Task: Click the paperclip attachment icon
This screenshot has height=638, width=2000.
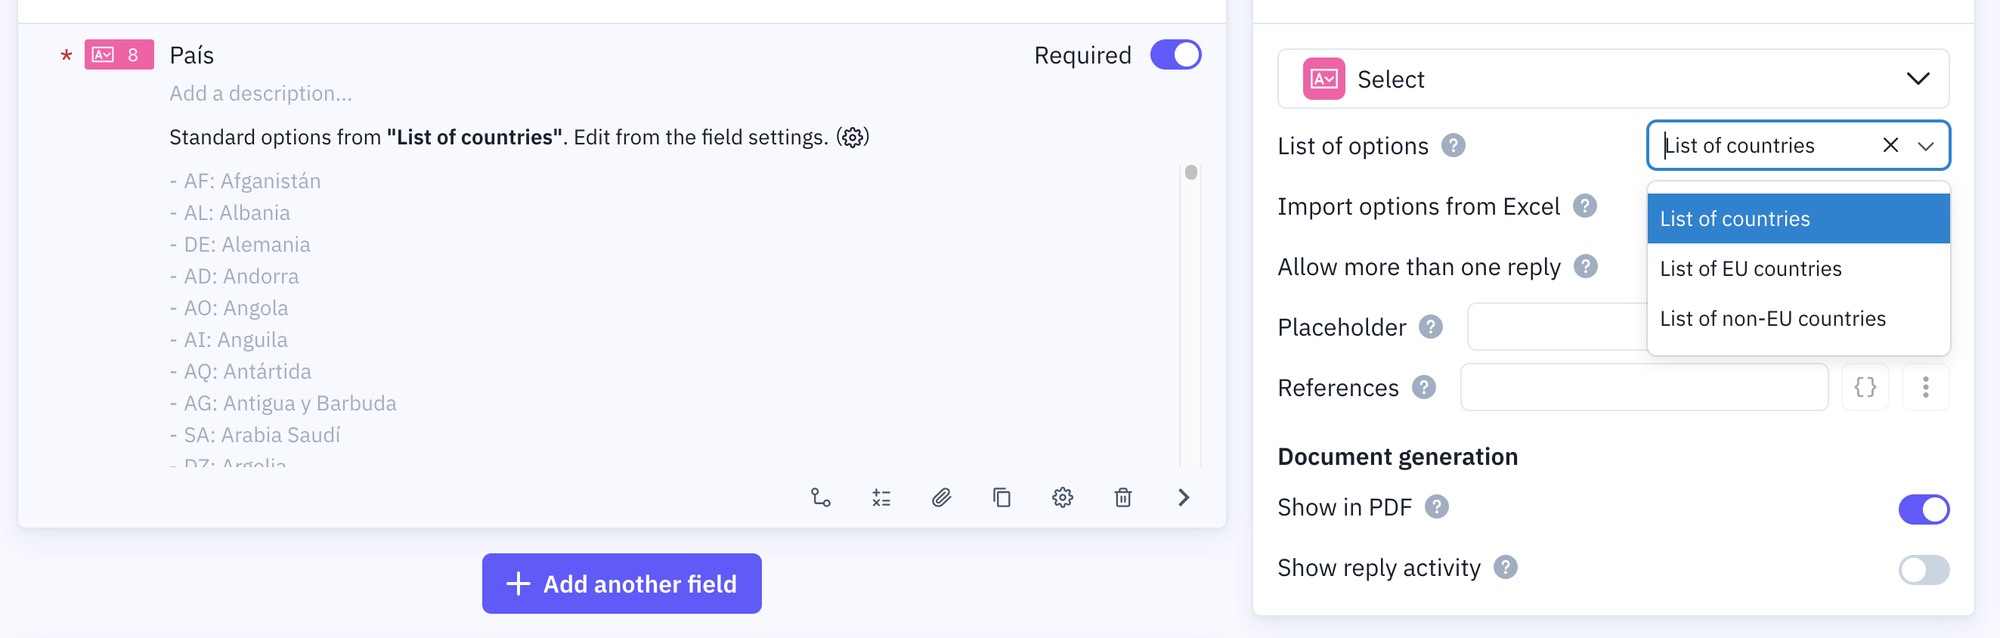Action: tap(941, 497)
